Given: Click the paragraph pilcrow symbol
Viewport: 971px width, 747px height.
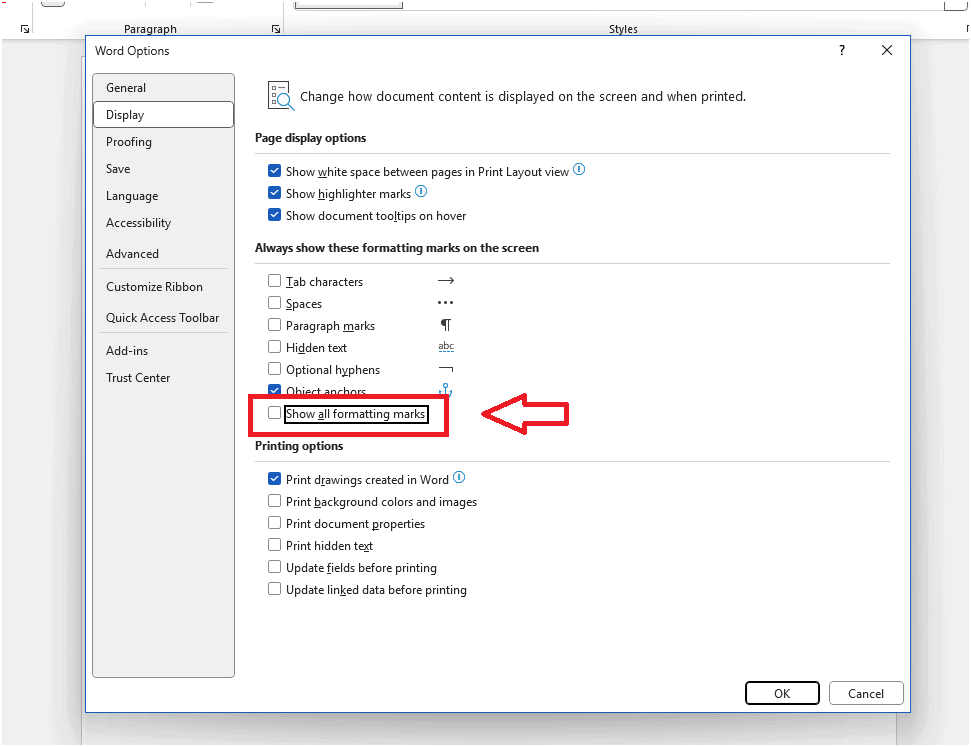Looking at the screenshot, I should coord(446,325).
